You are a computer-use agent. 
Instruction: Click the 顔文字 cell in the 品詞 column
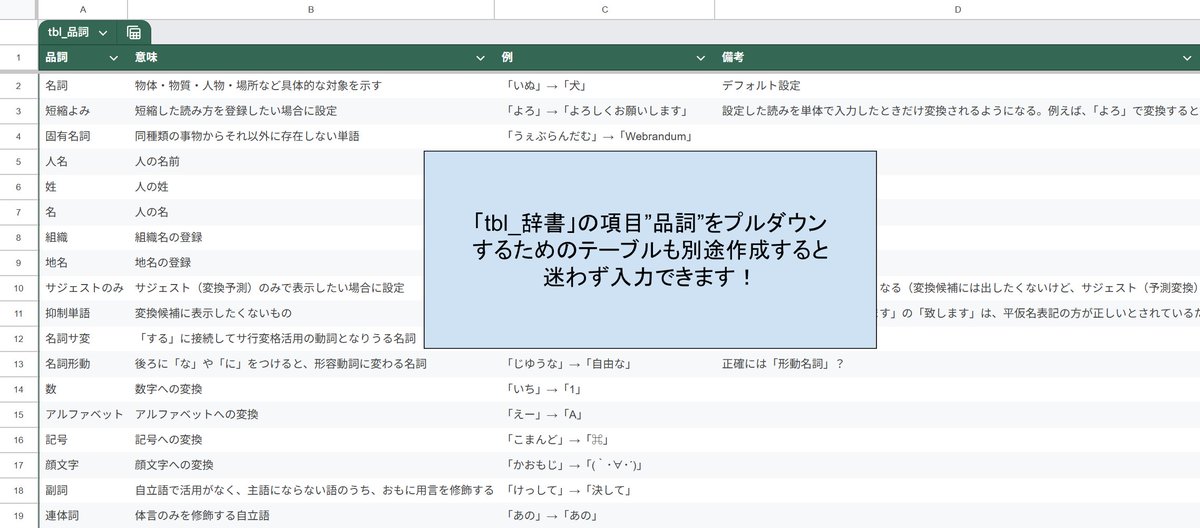click(83, 465)
